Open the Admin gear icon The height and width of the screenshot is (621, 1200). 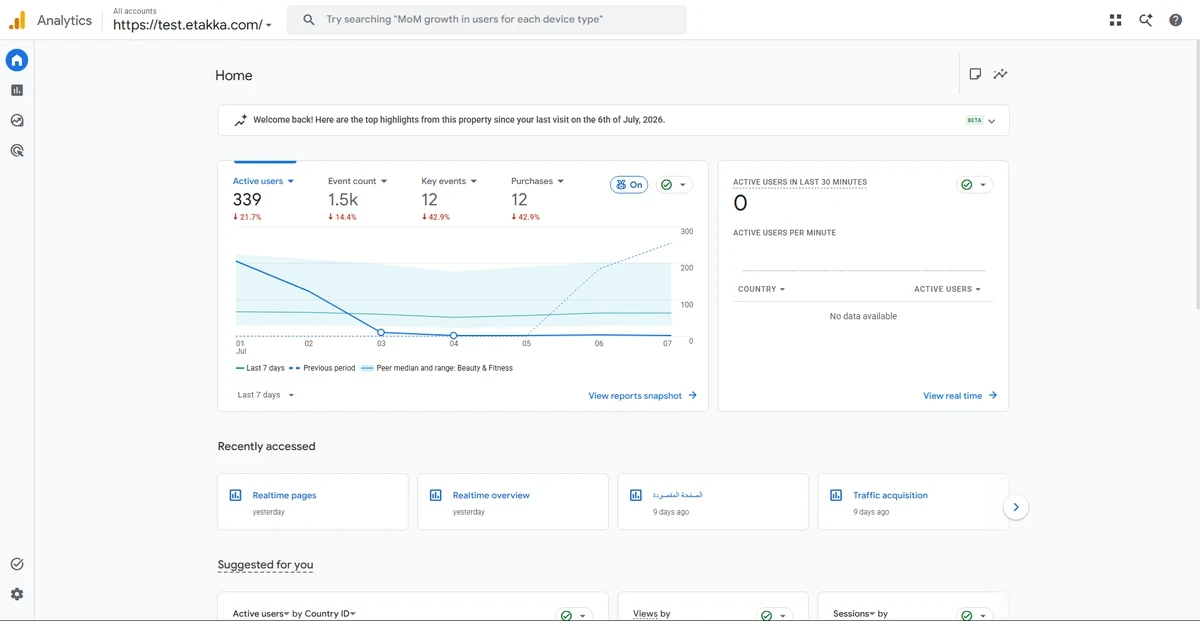tap(17, 594)
